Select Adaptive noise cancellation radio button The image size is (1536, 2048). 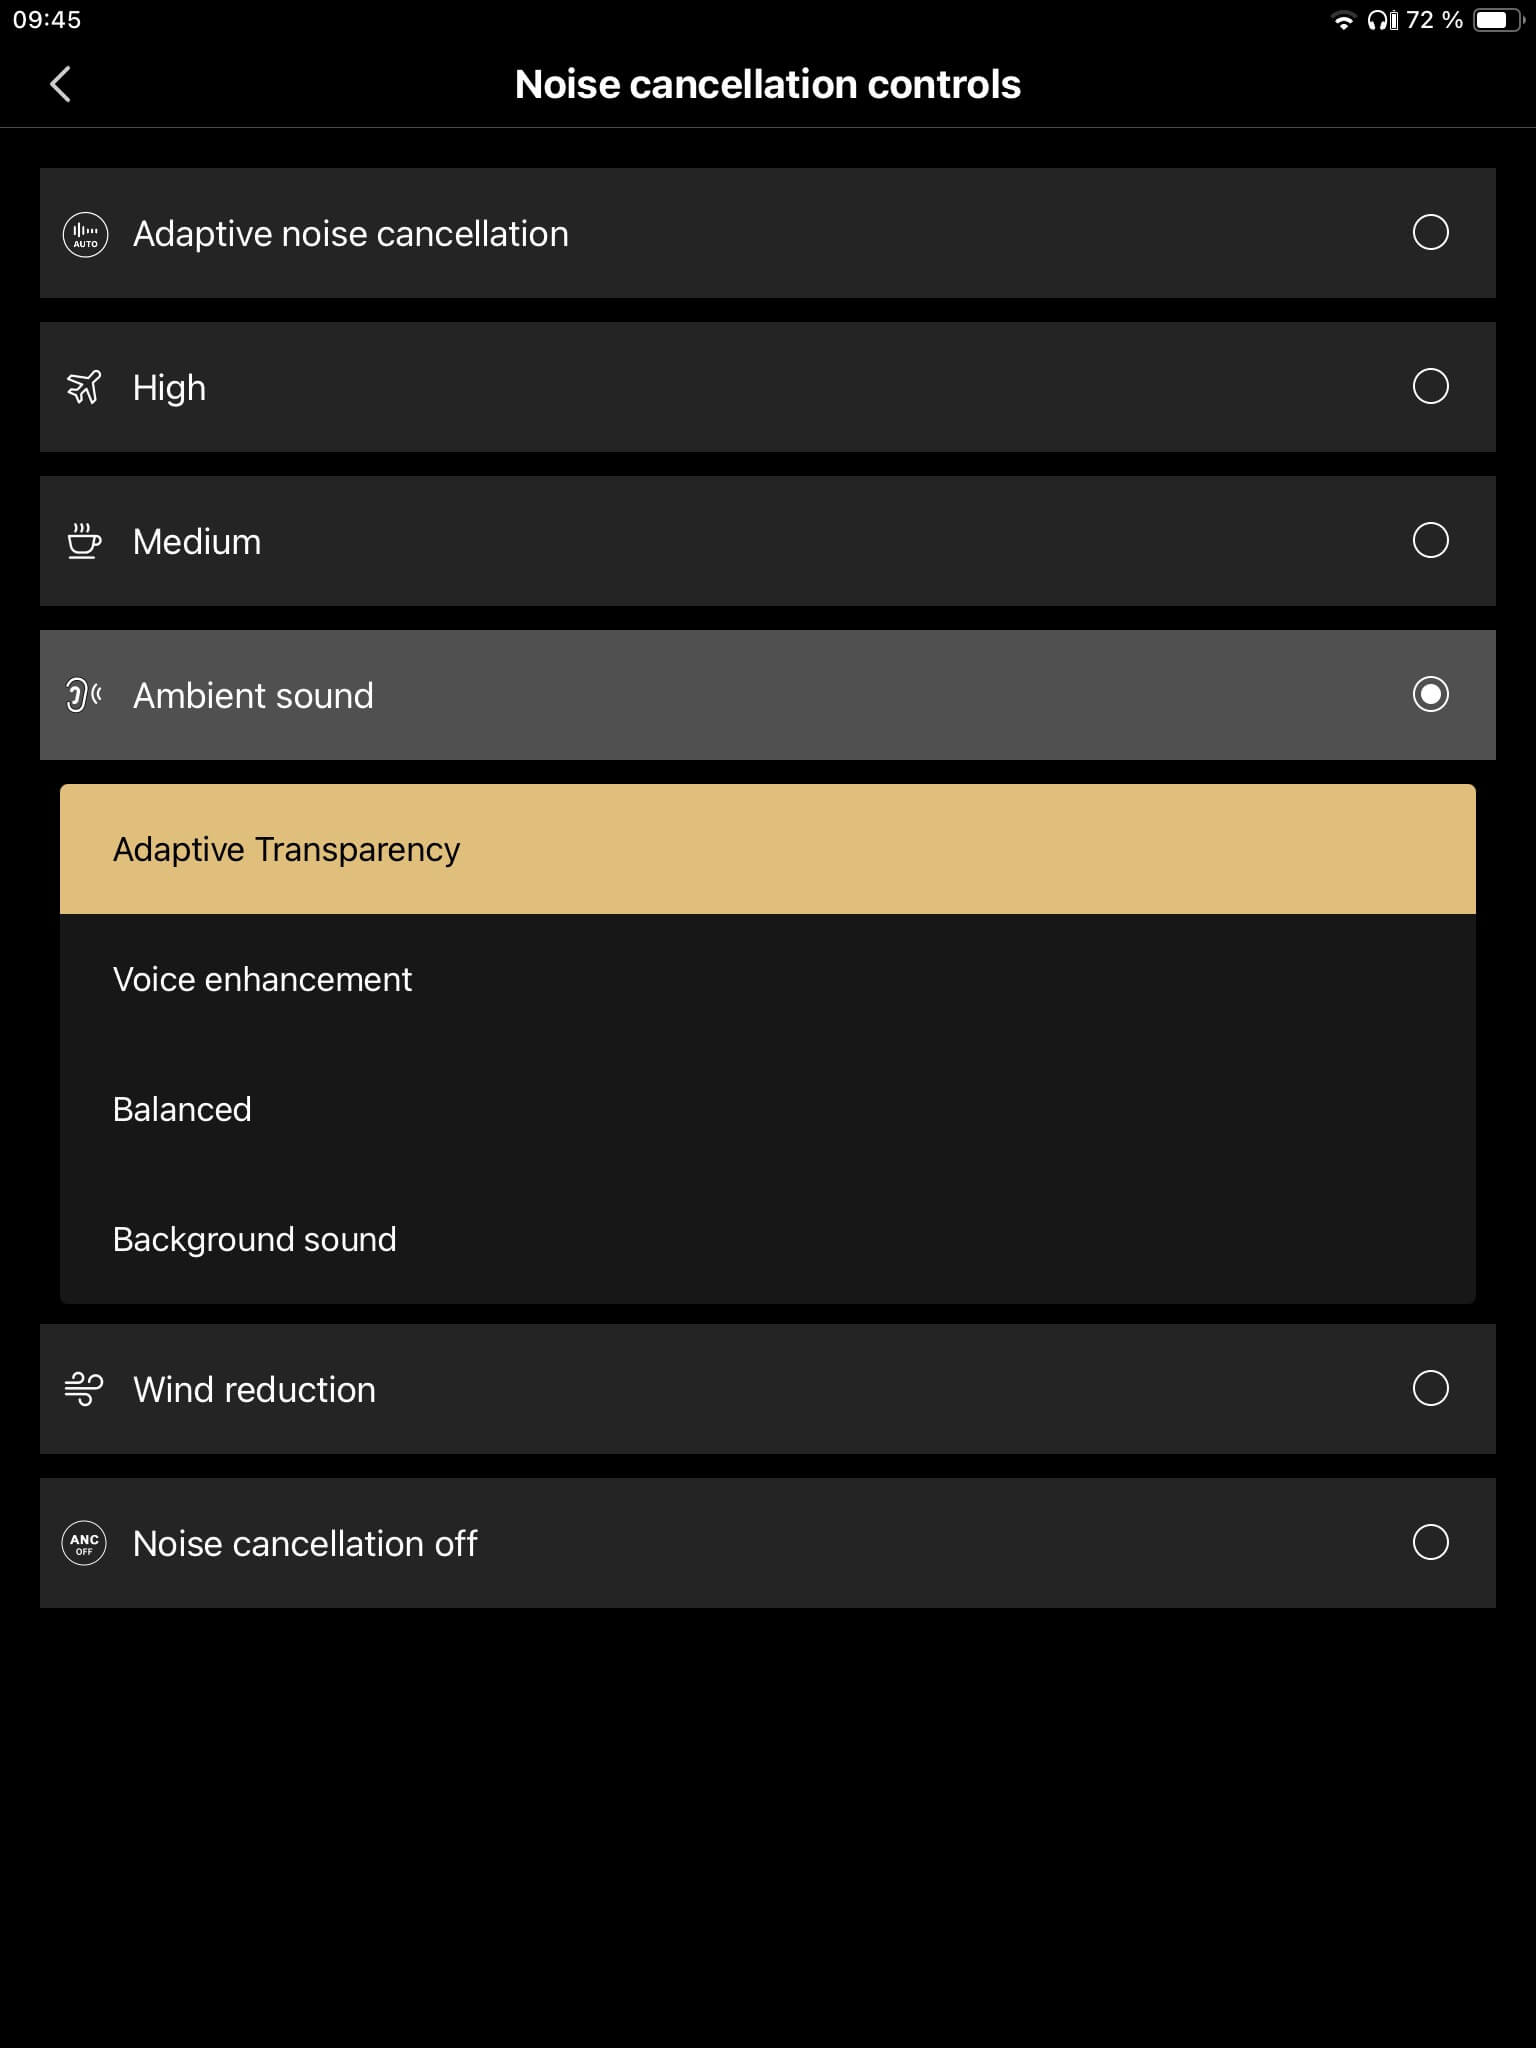click(1430, 233)
